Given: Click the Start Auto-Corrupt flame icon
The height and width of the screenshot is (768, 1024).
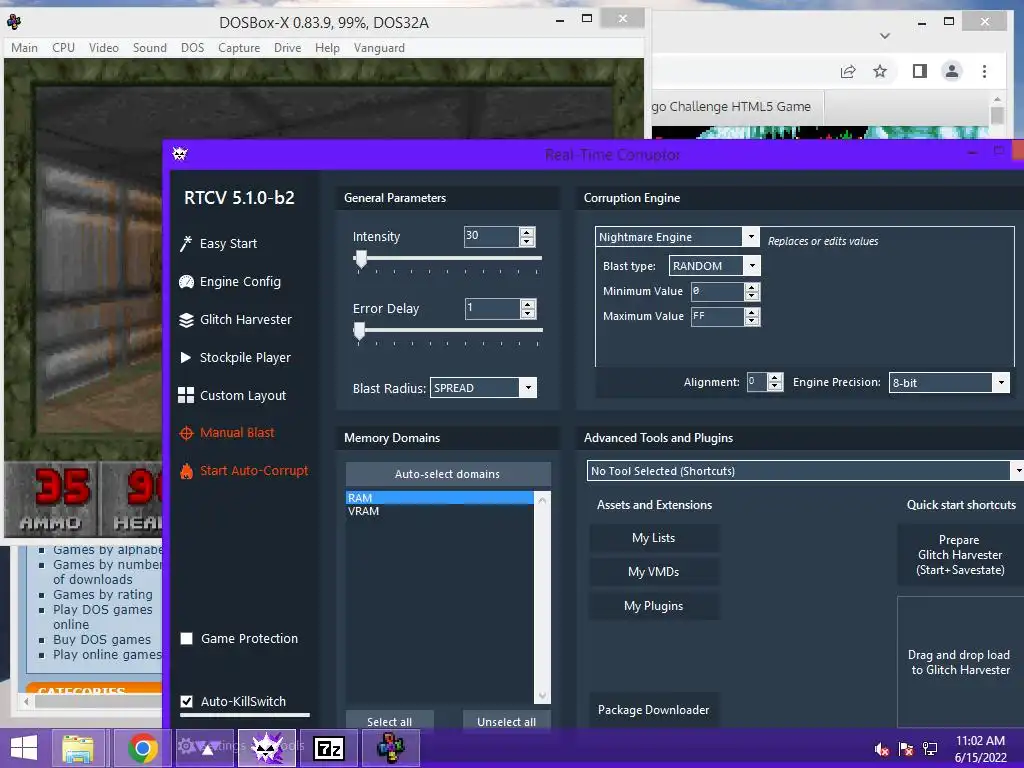Looking at the screenshot, I should (x=186, y=471).
